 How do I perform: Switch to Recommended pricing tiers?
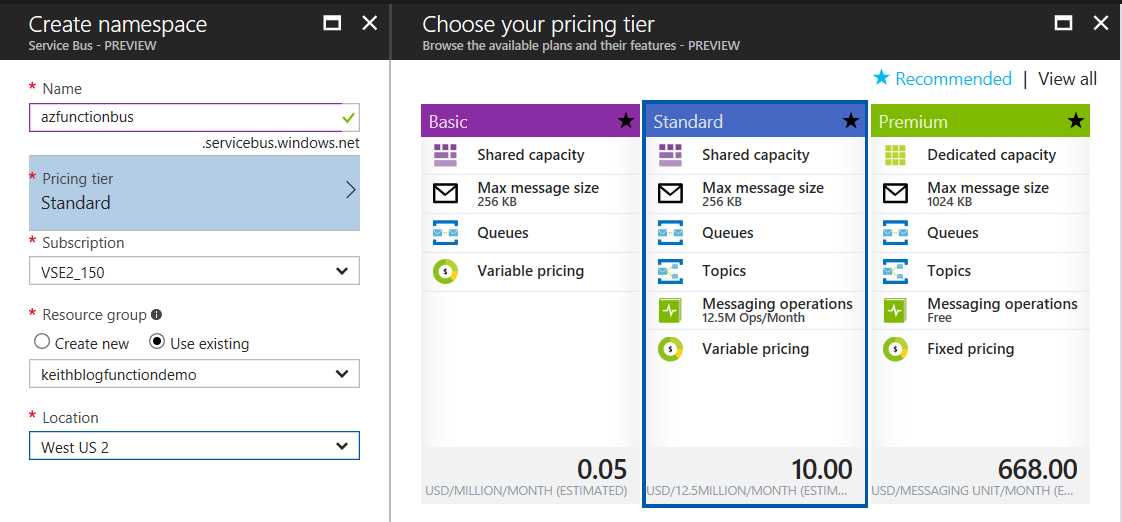(943, 79)
